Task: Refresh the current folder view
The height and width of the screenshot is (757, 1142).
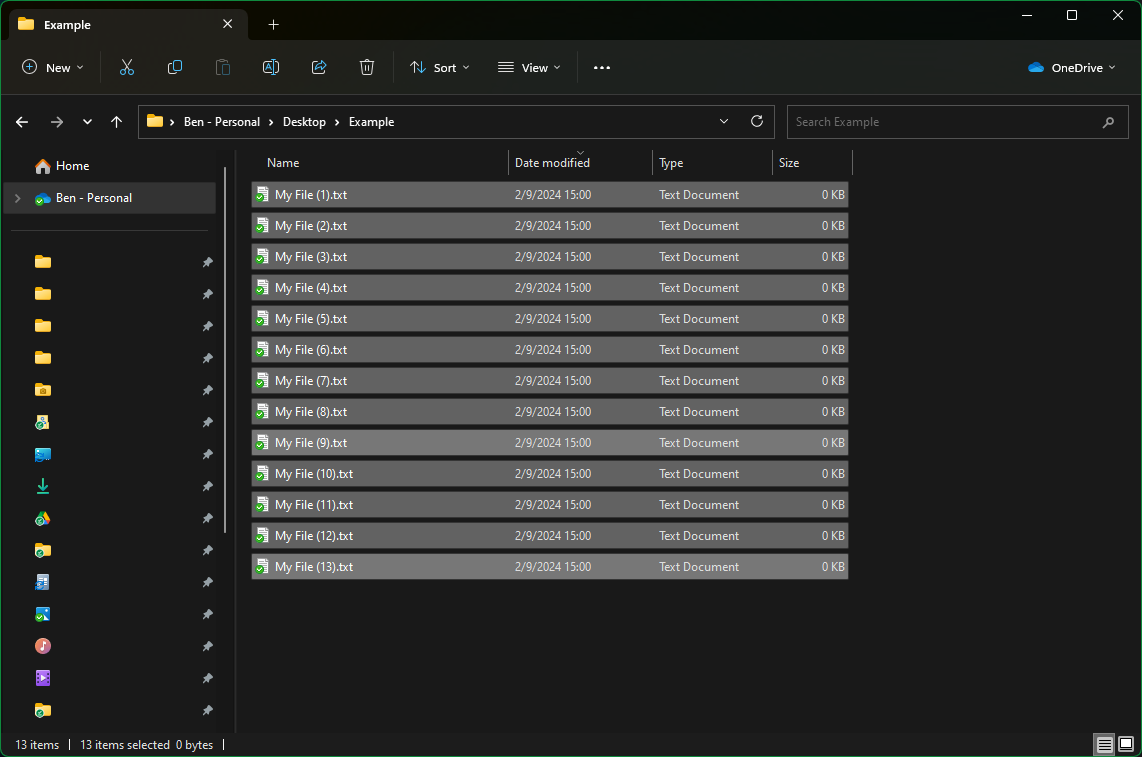Action: (757, 121)
